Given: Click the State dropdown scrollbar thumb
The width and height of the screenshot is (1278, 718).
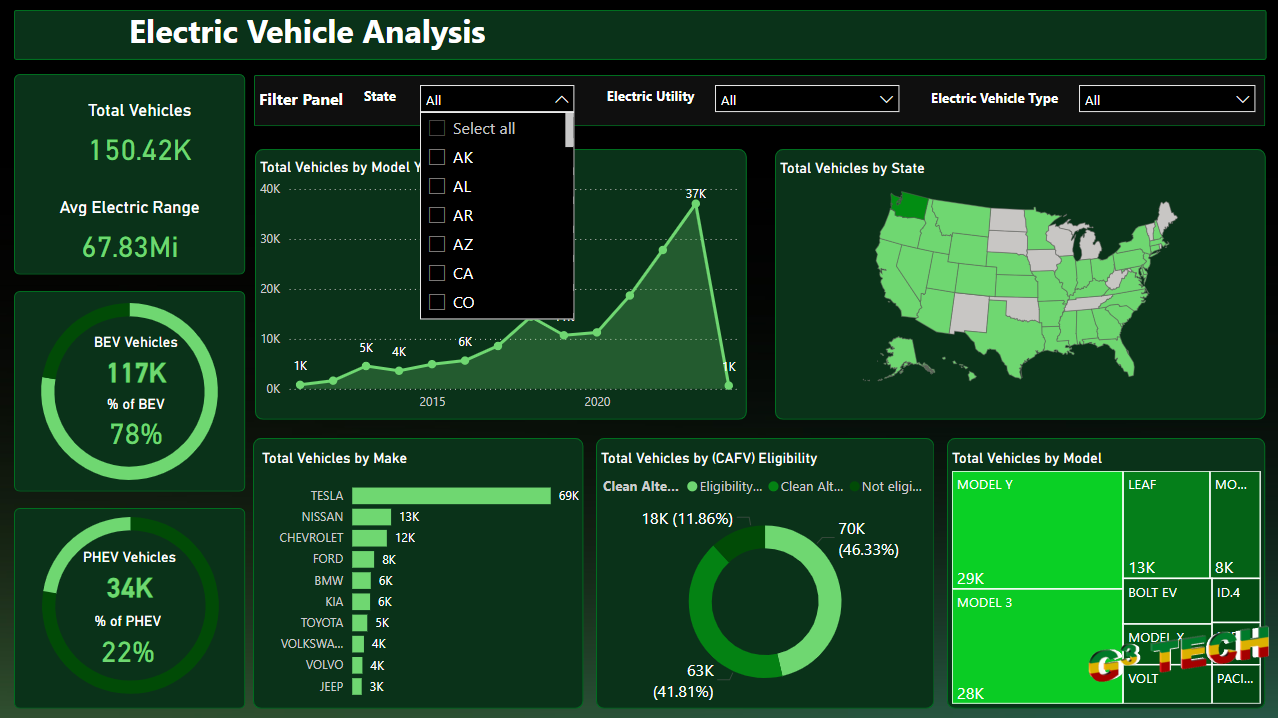Looking at the screenshot, I should point(570,130).
